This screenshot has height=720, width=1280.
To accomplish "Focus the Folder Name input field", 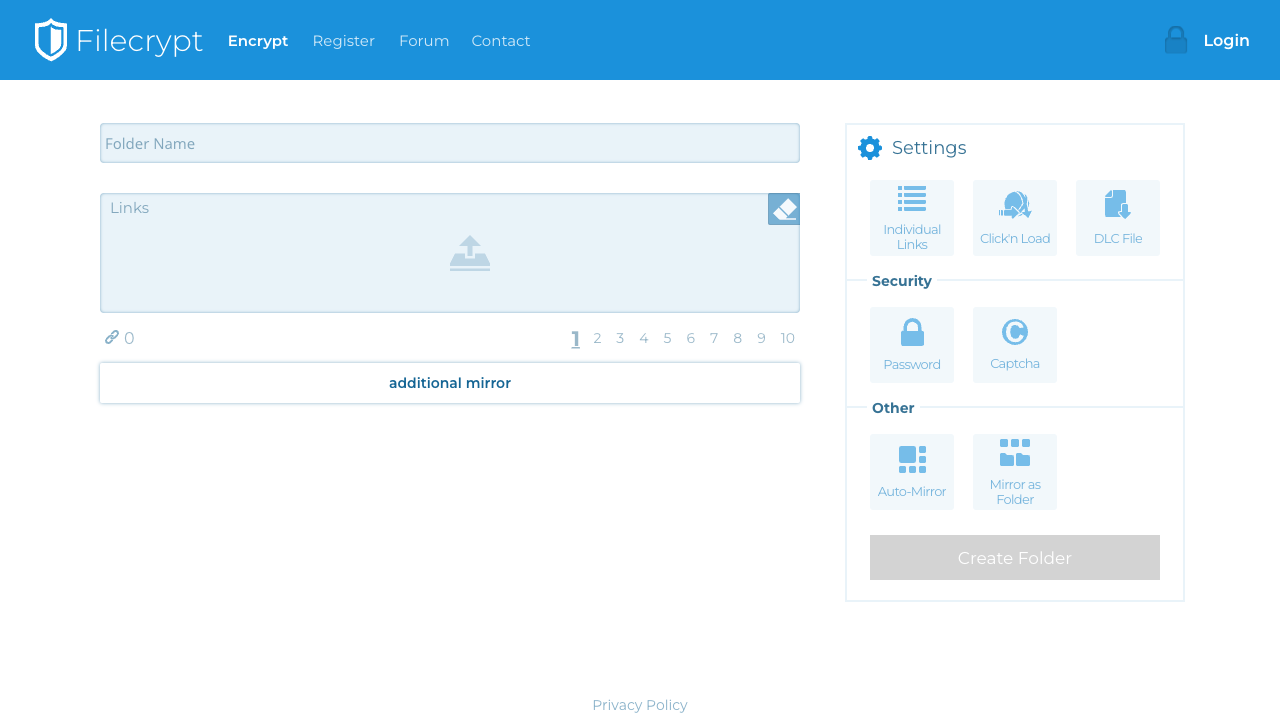I will point(450,143).
